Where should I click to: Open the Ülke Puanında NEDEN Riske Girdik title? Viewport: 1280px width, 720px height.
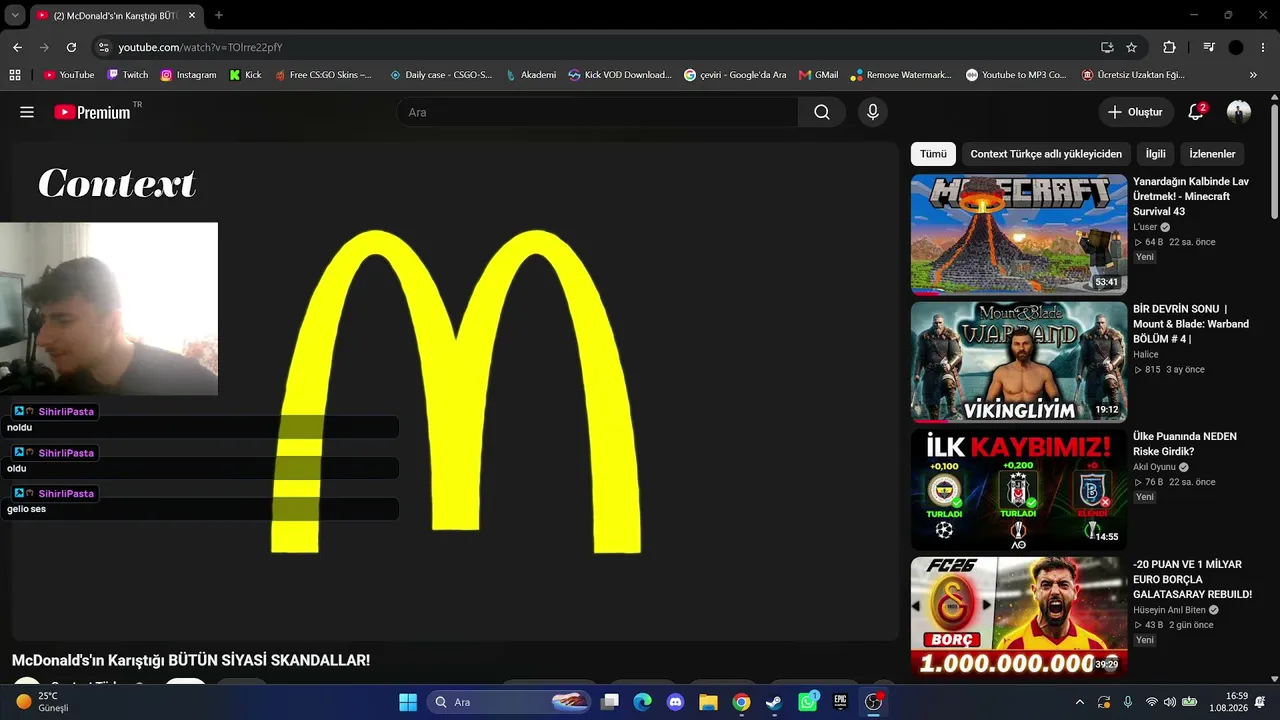1185,444
